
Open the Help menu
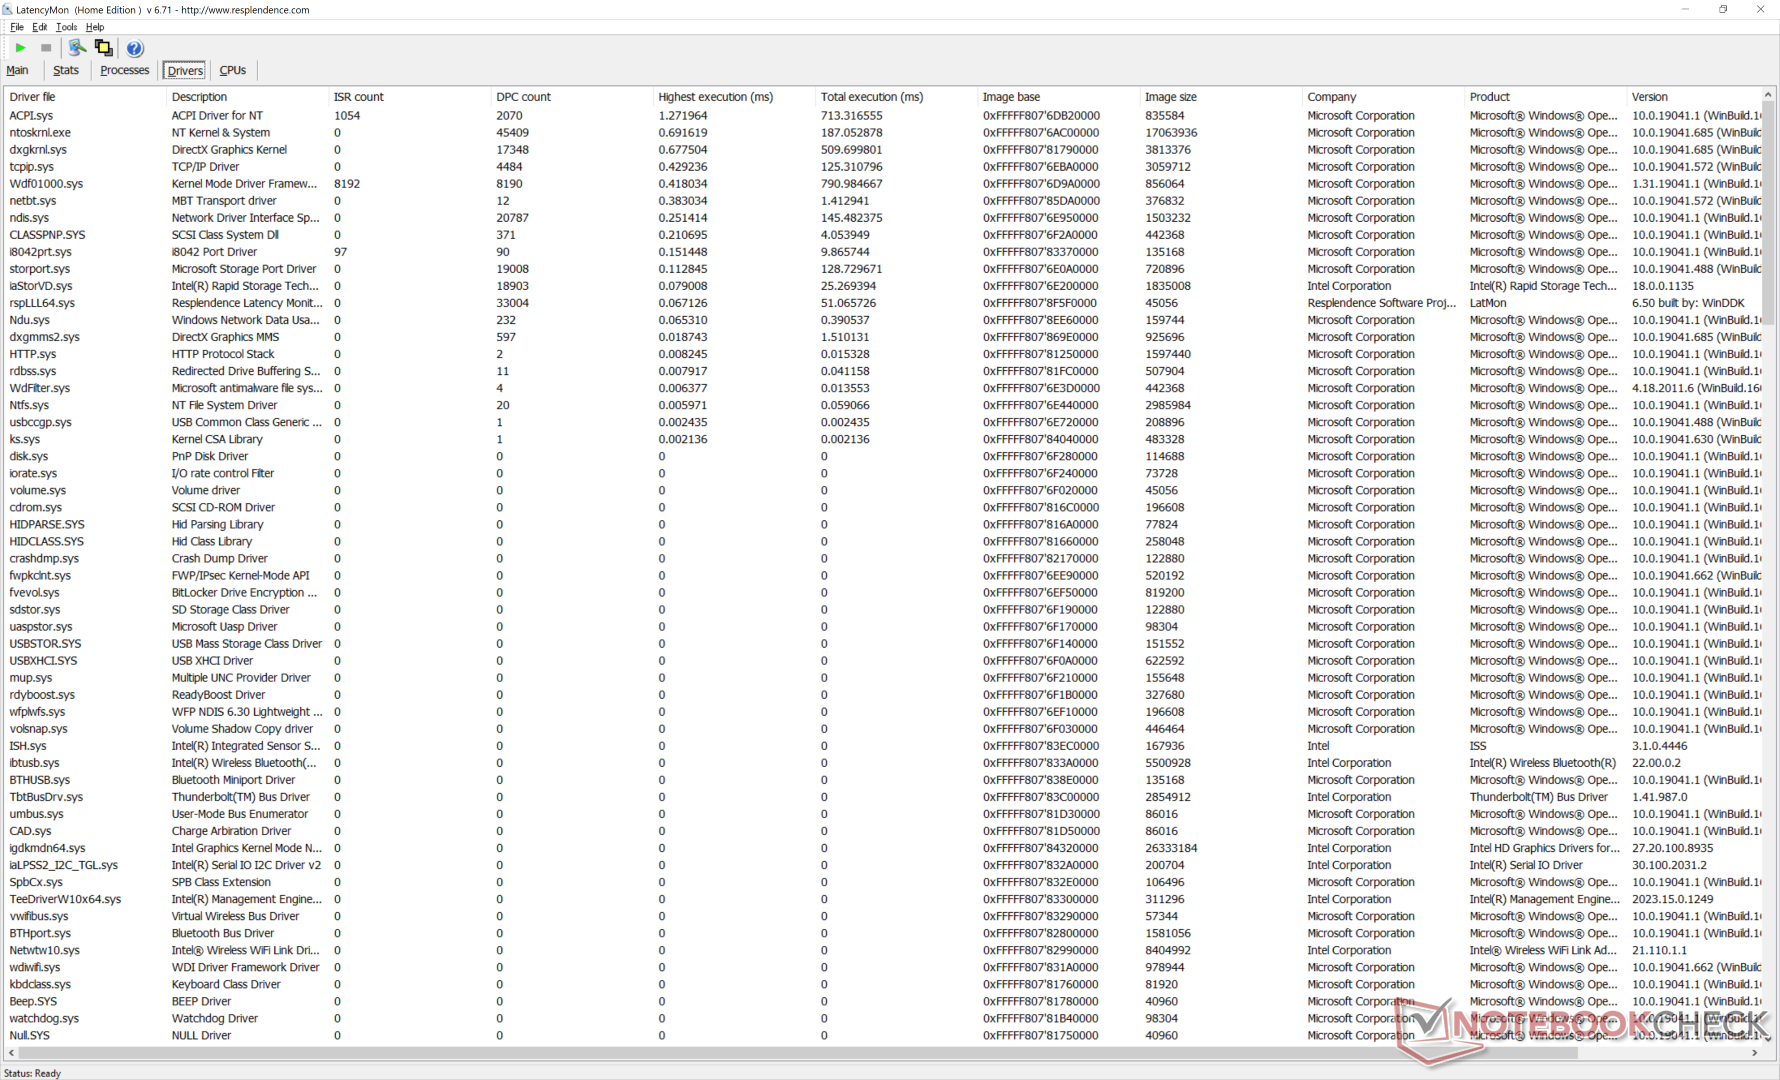coord(95,27)
